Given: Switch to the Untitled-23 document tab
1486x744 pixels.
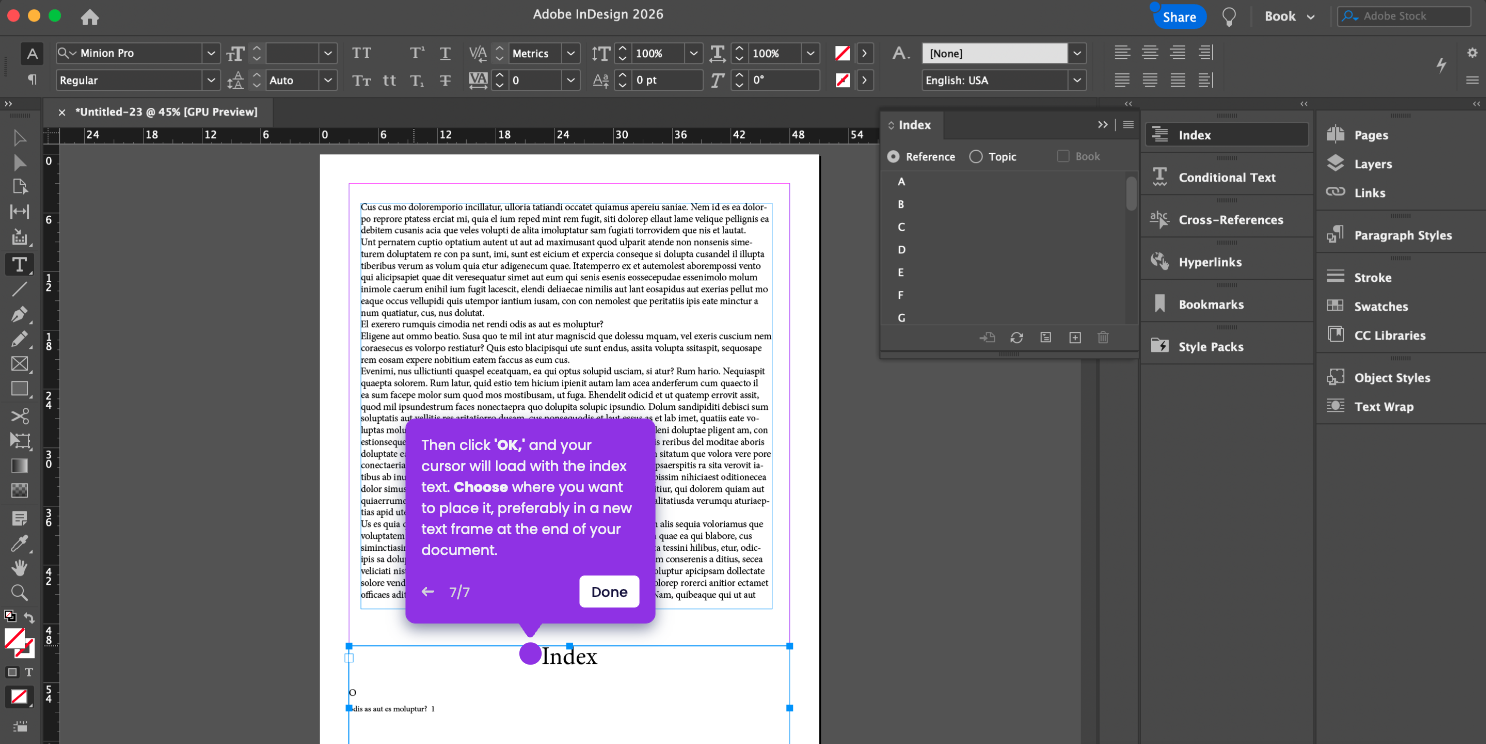Looking at the screenshot, I should point(166,112).
